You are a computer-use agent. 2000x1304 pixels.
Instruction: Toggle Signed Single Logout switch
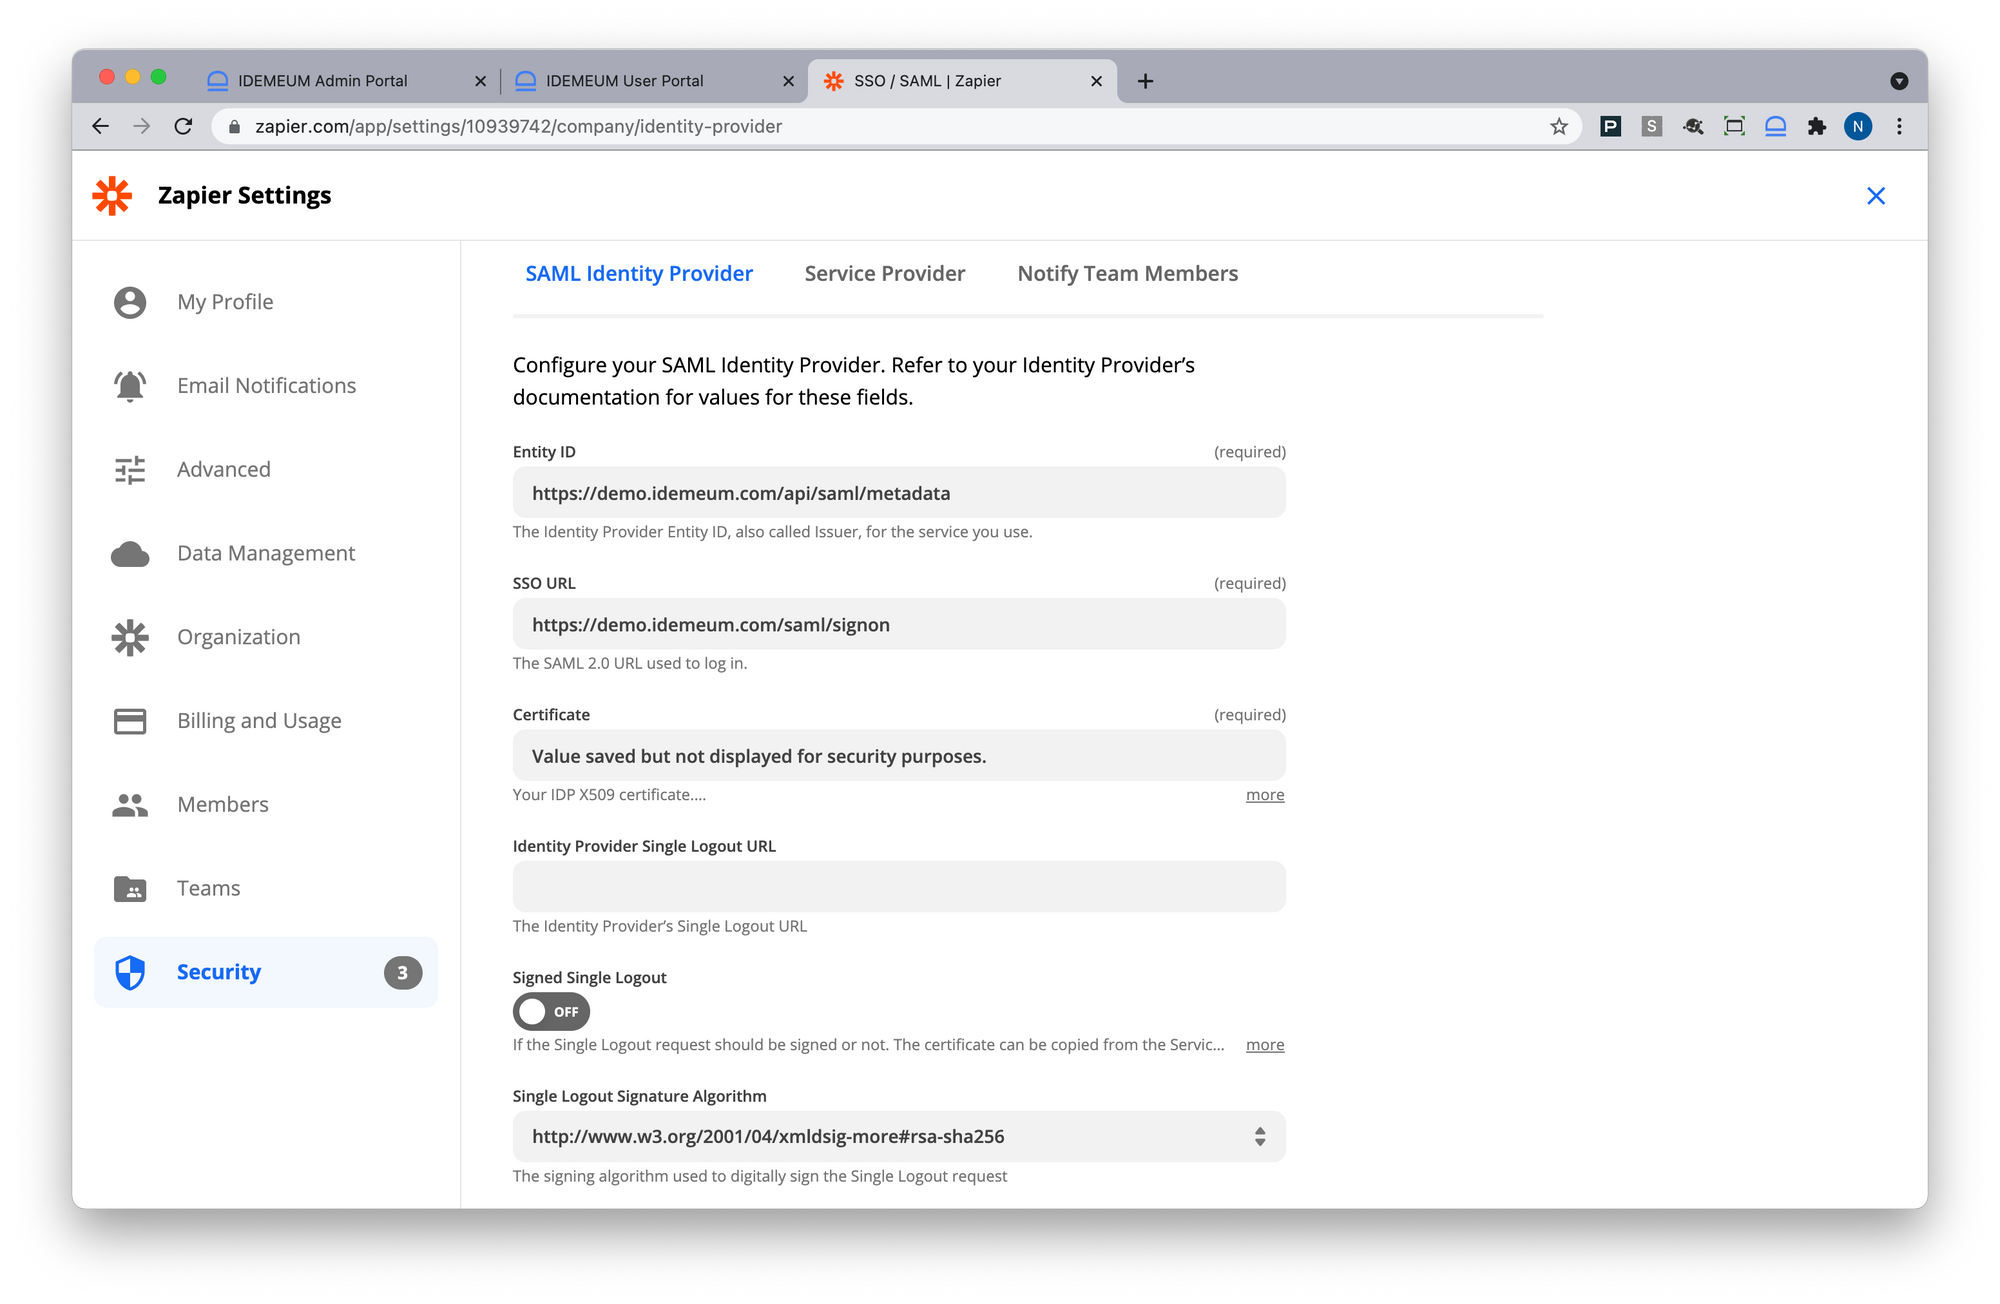(x=551, y=1012)
